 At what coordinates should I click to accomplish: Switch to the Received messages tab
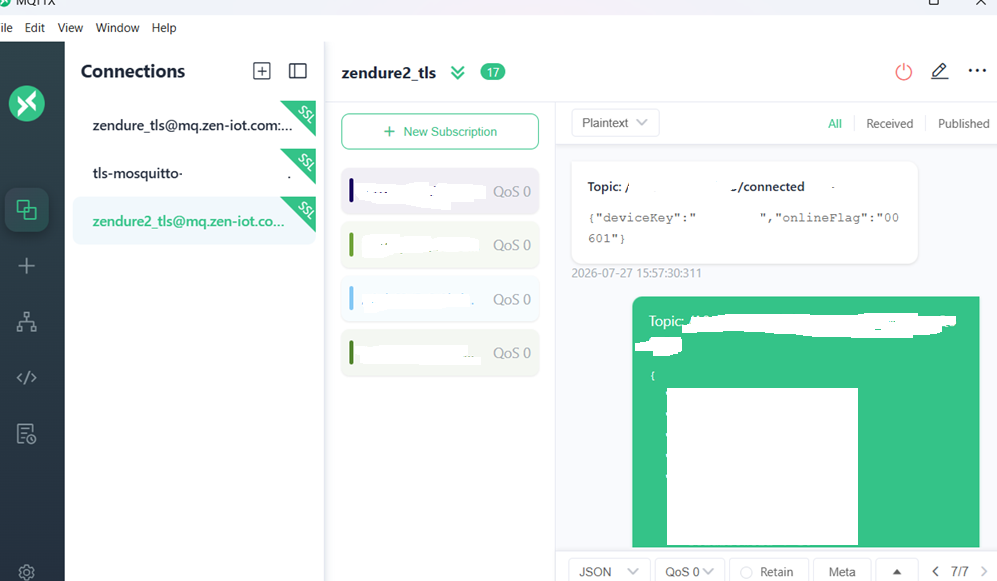[889, 123]
